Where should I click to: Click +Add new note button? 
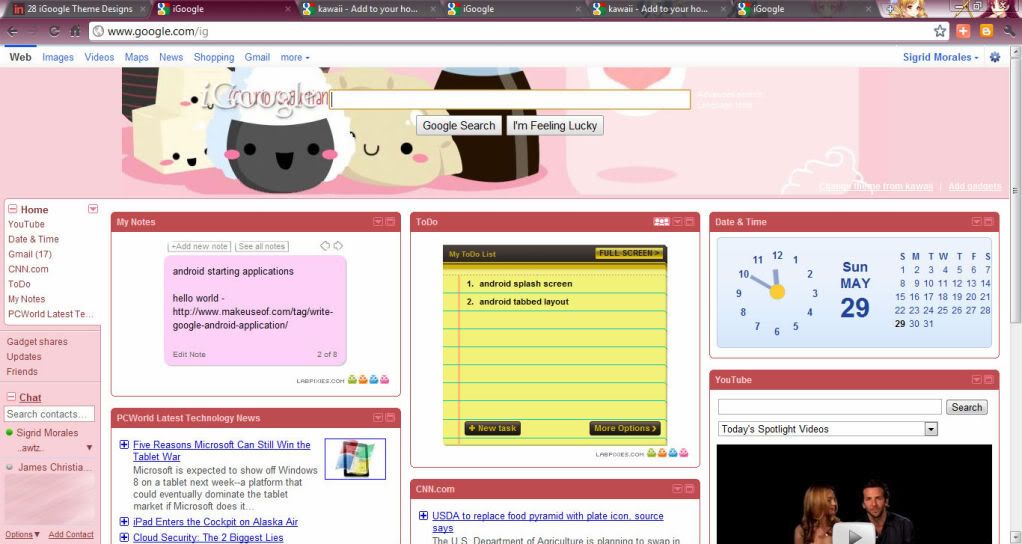(199, 246)
